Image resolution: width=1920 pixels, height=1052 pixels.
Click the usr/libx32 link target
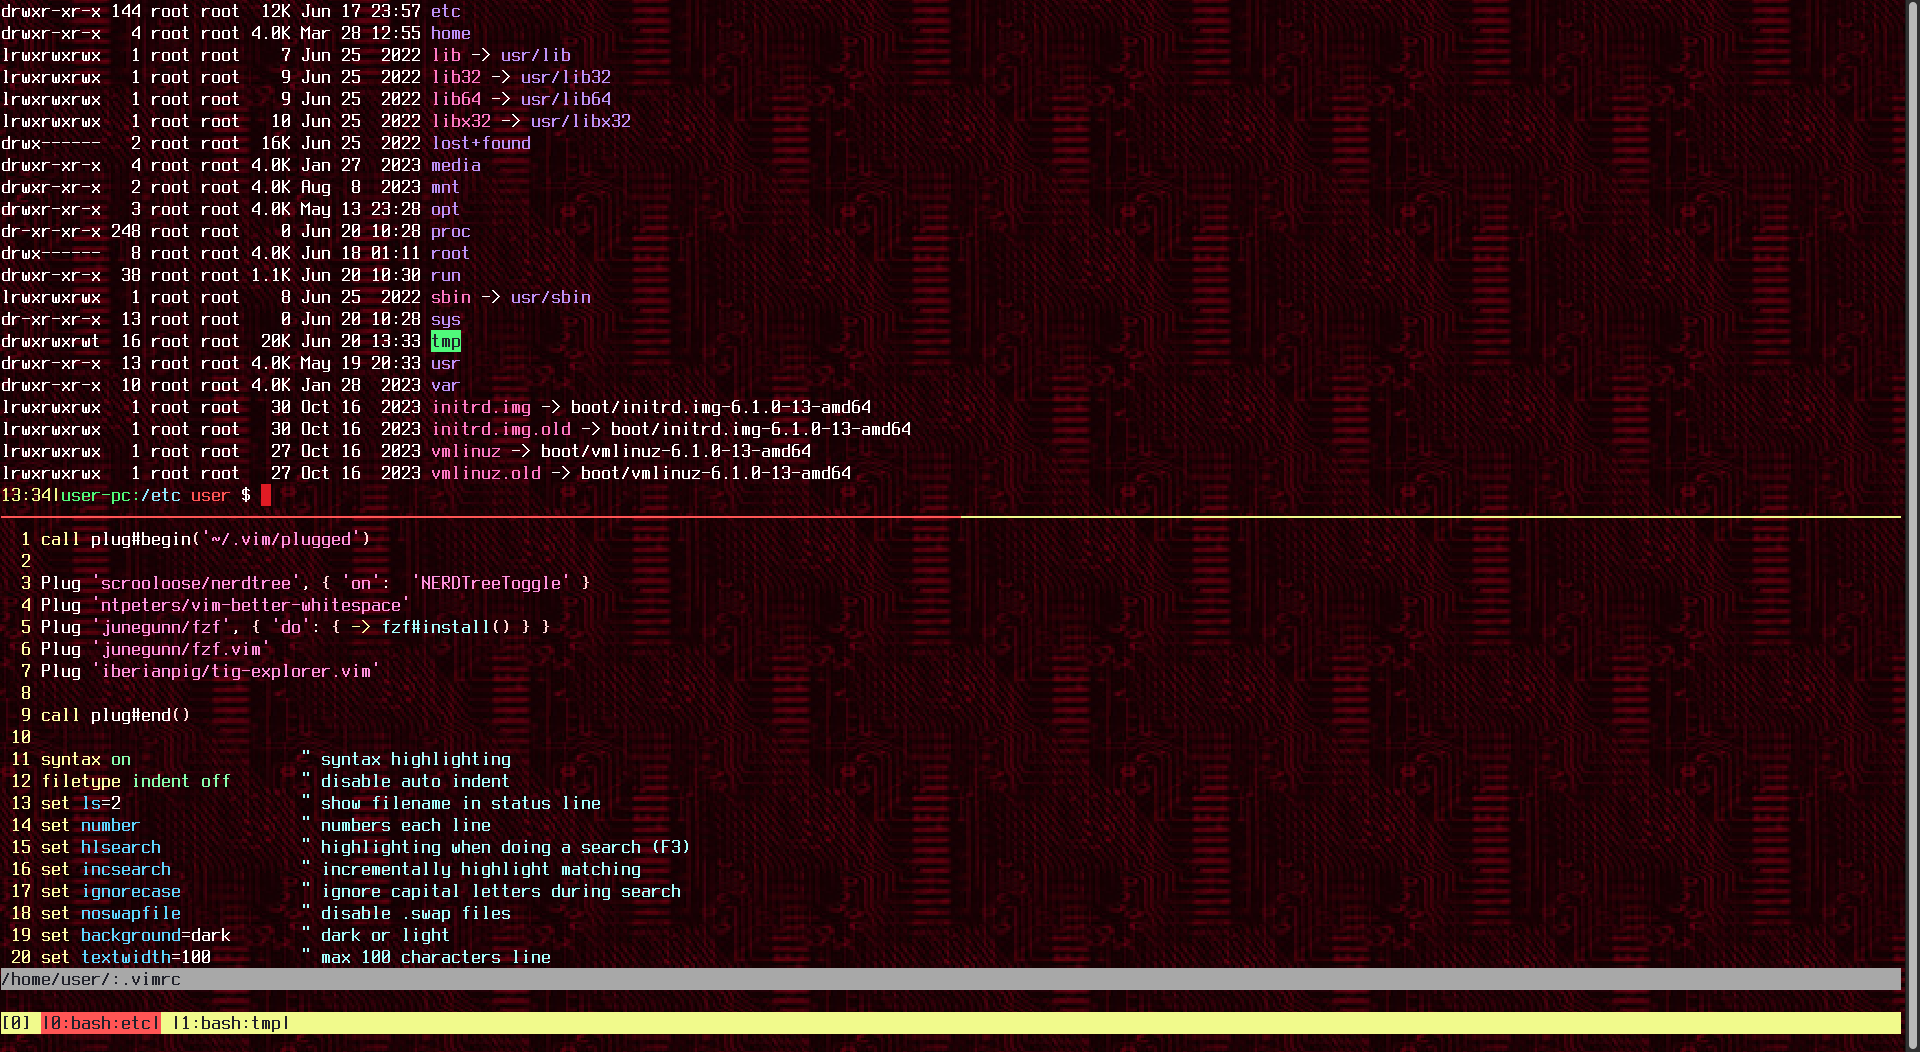tap(581, 121)
